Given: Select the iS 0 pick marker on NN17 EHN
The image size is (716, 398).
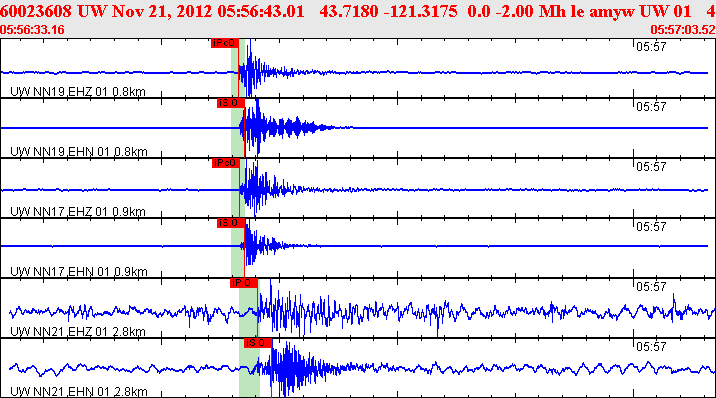Looking at the screenshot, I should coord(231,223).
